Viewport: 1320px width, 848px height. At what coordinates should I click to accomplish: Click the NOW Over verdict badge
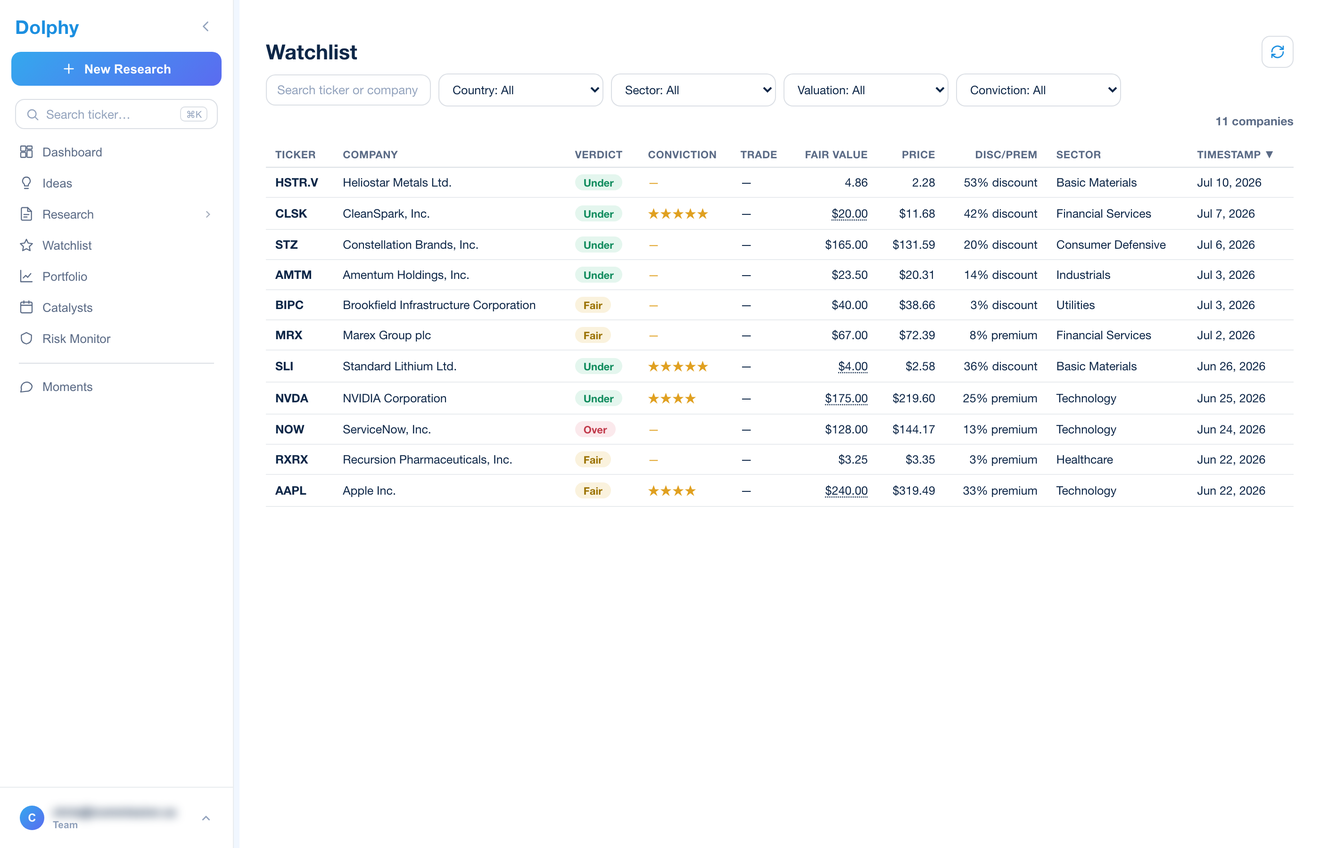pos(595,430)
